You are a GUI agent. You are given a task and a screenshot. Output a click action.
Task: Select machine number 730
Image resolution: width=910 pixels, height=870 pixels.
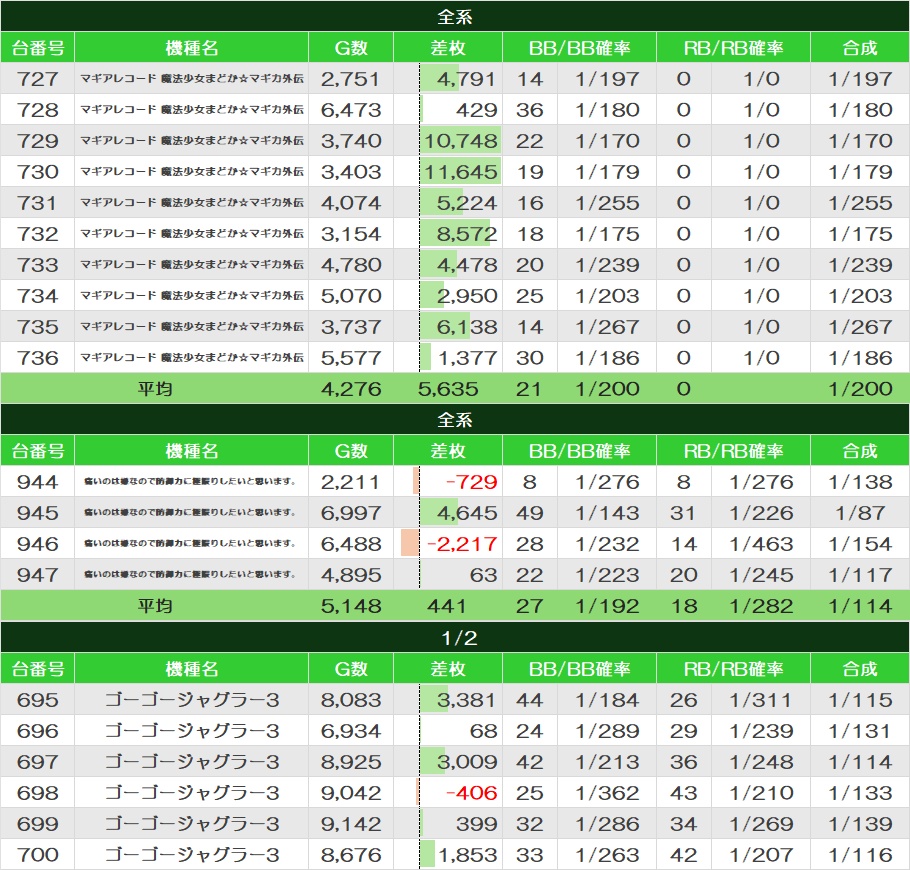tap(38, 172)
